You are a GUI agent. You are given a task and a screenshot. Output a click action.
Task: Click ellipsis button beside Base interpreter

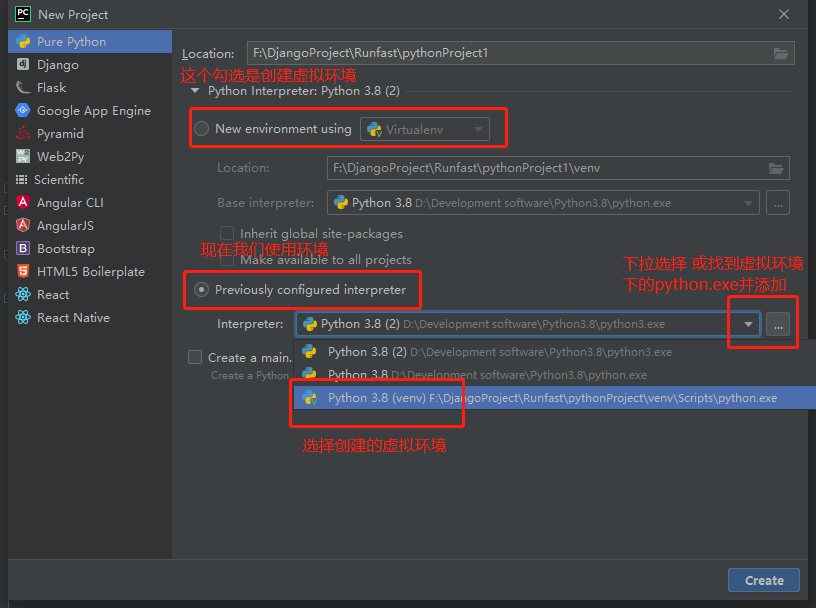[x=778, y=203]
